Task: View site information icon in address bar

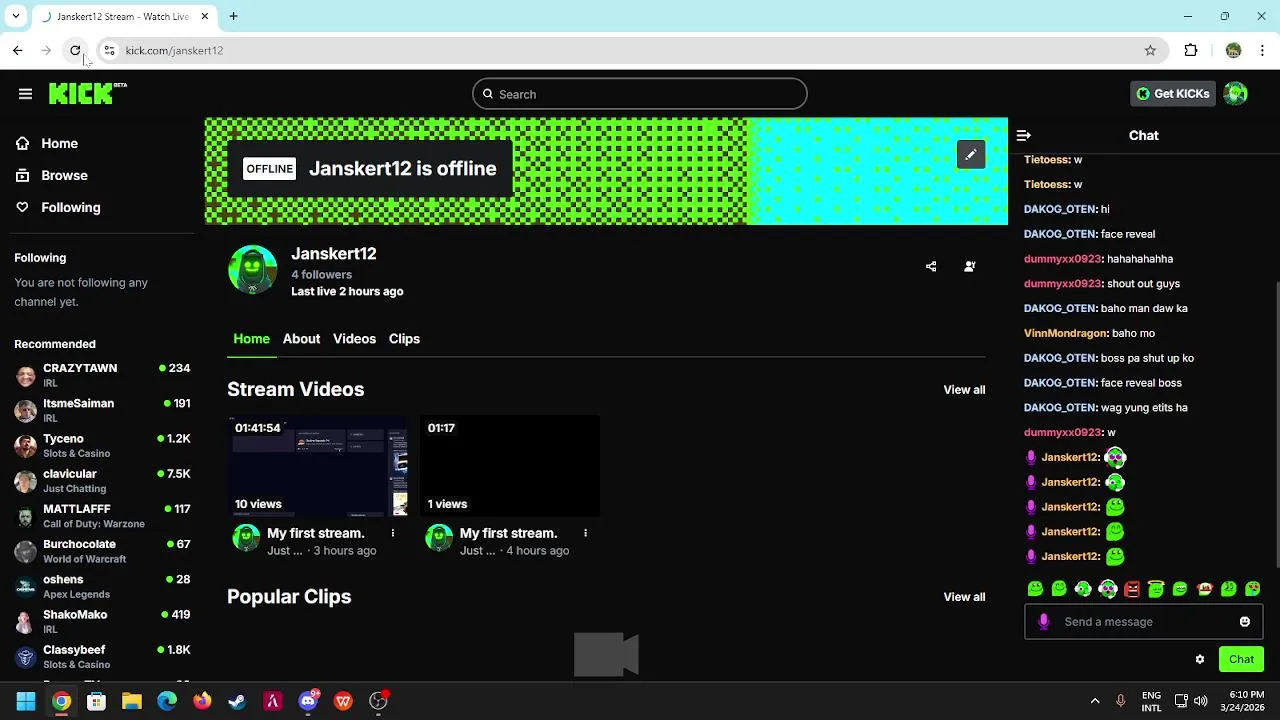Action: (x=109, y=50)
